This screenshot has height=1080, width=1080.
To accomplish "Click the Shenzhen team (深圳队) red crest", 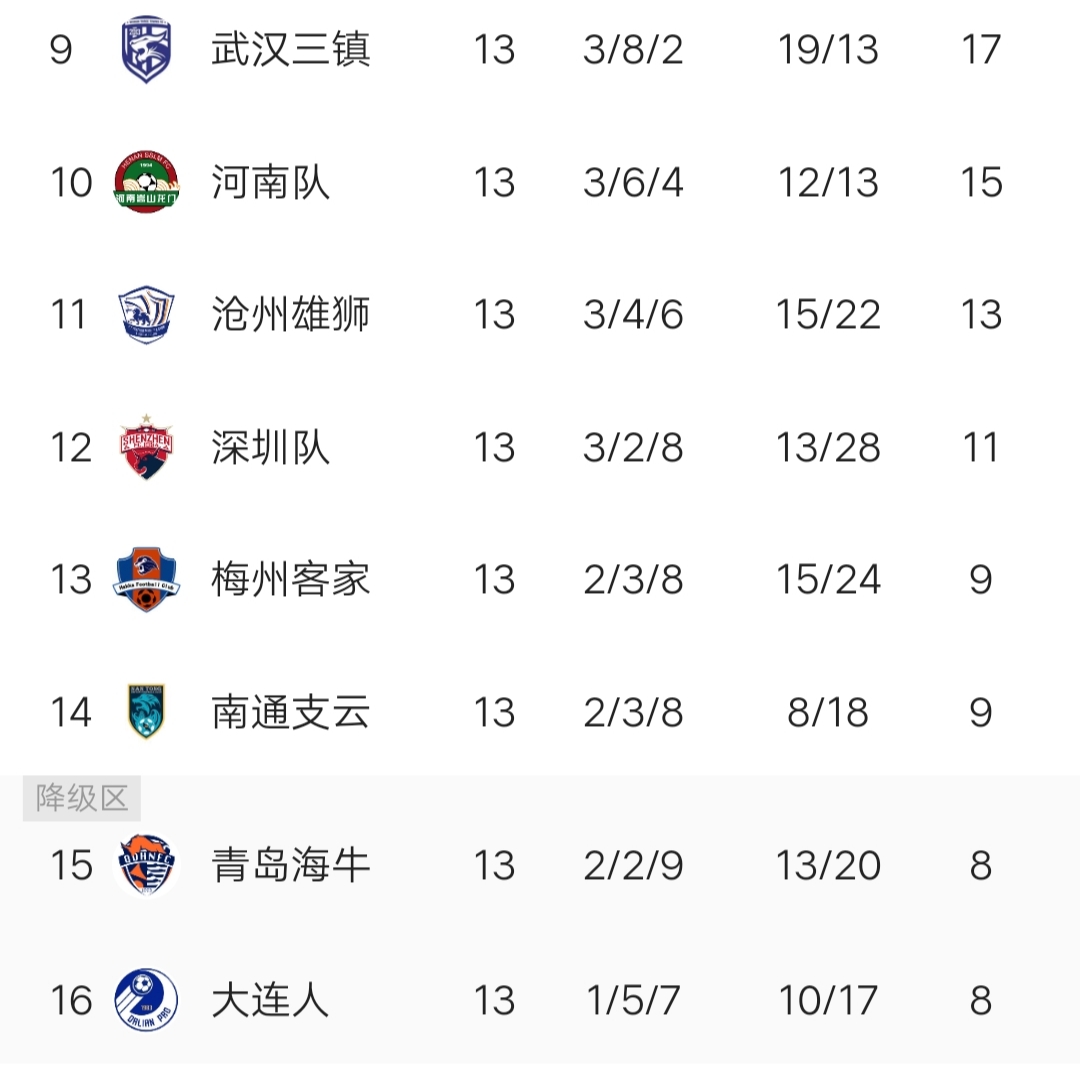I will coord(146,447).
